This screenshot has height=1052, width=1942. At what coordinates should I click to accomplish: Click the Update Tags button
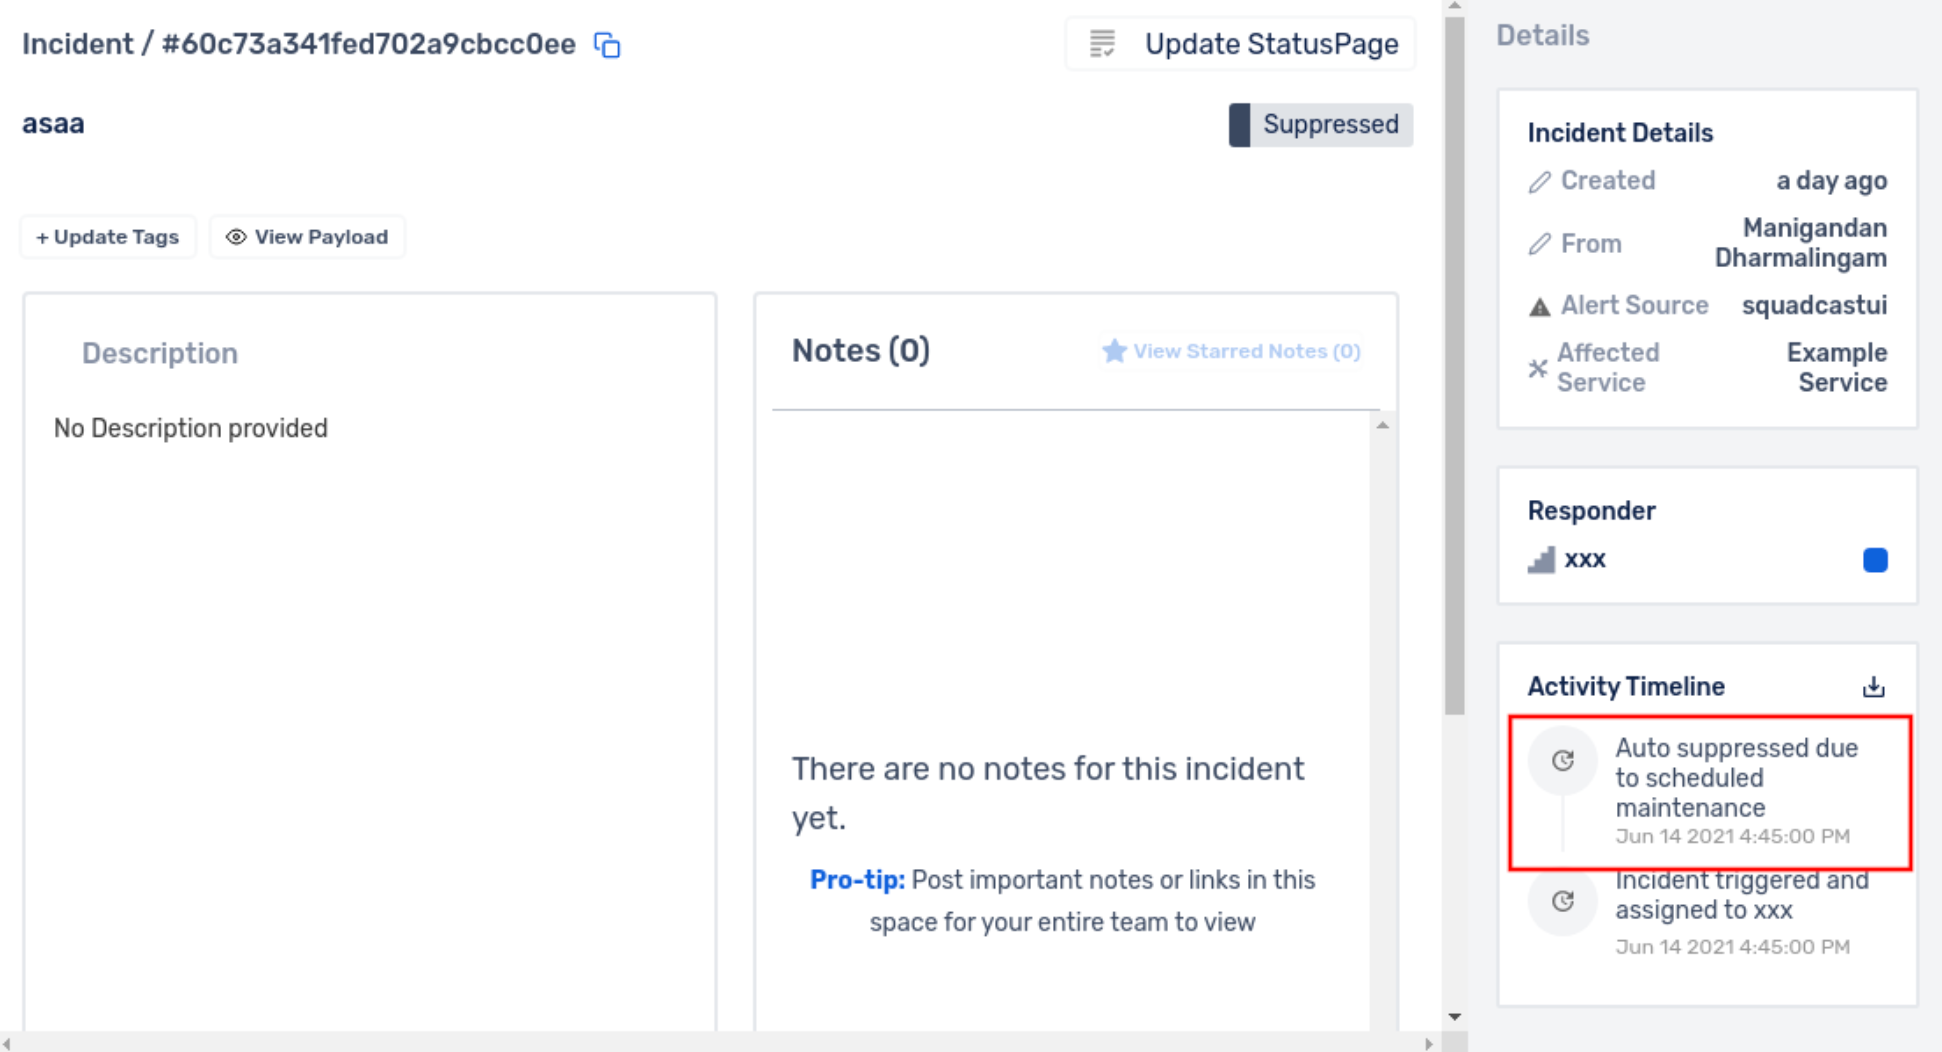[x=108, y=237]
